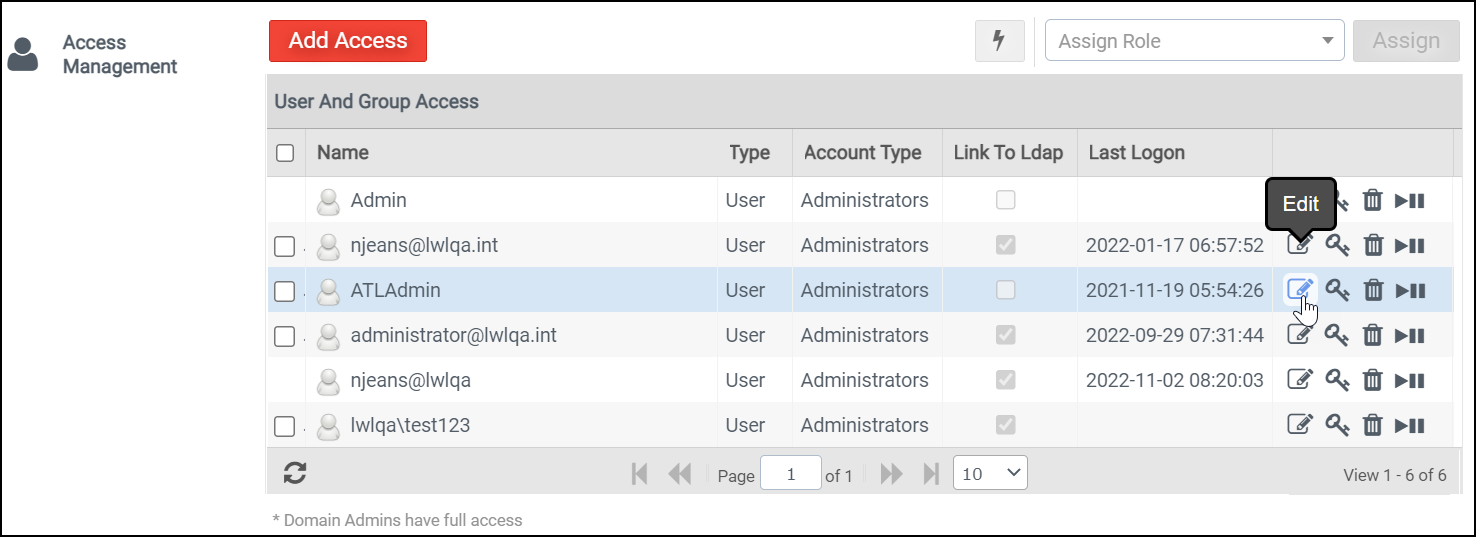This screenshot has width=1476, height=537.
Task: Click the edit icon for ATLAdmin
Action: [1299, 290]
